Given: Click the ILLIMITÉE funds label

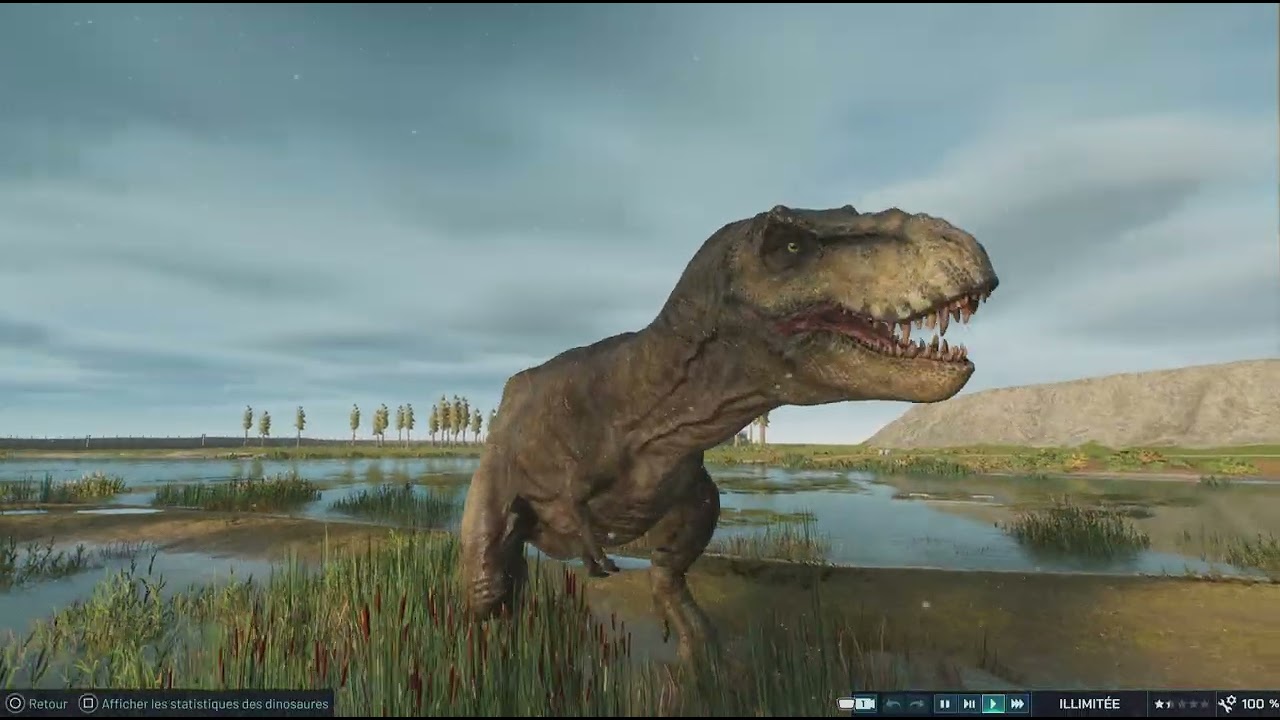Looking at the screenshot, I should [1090, 704].
